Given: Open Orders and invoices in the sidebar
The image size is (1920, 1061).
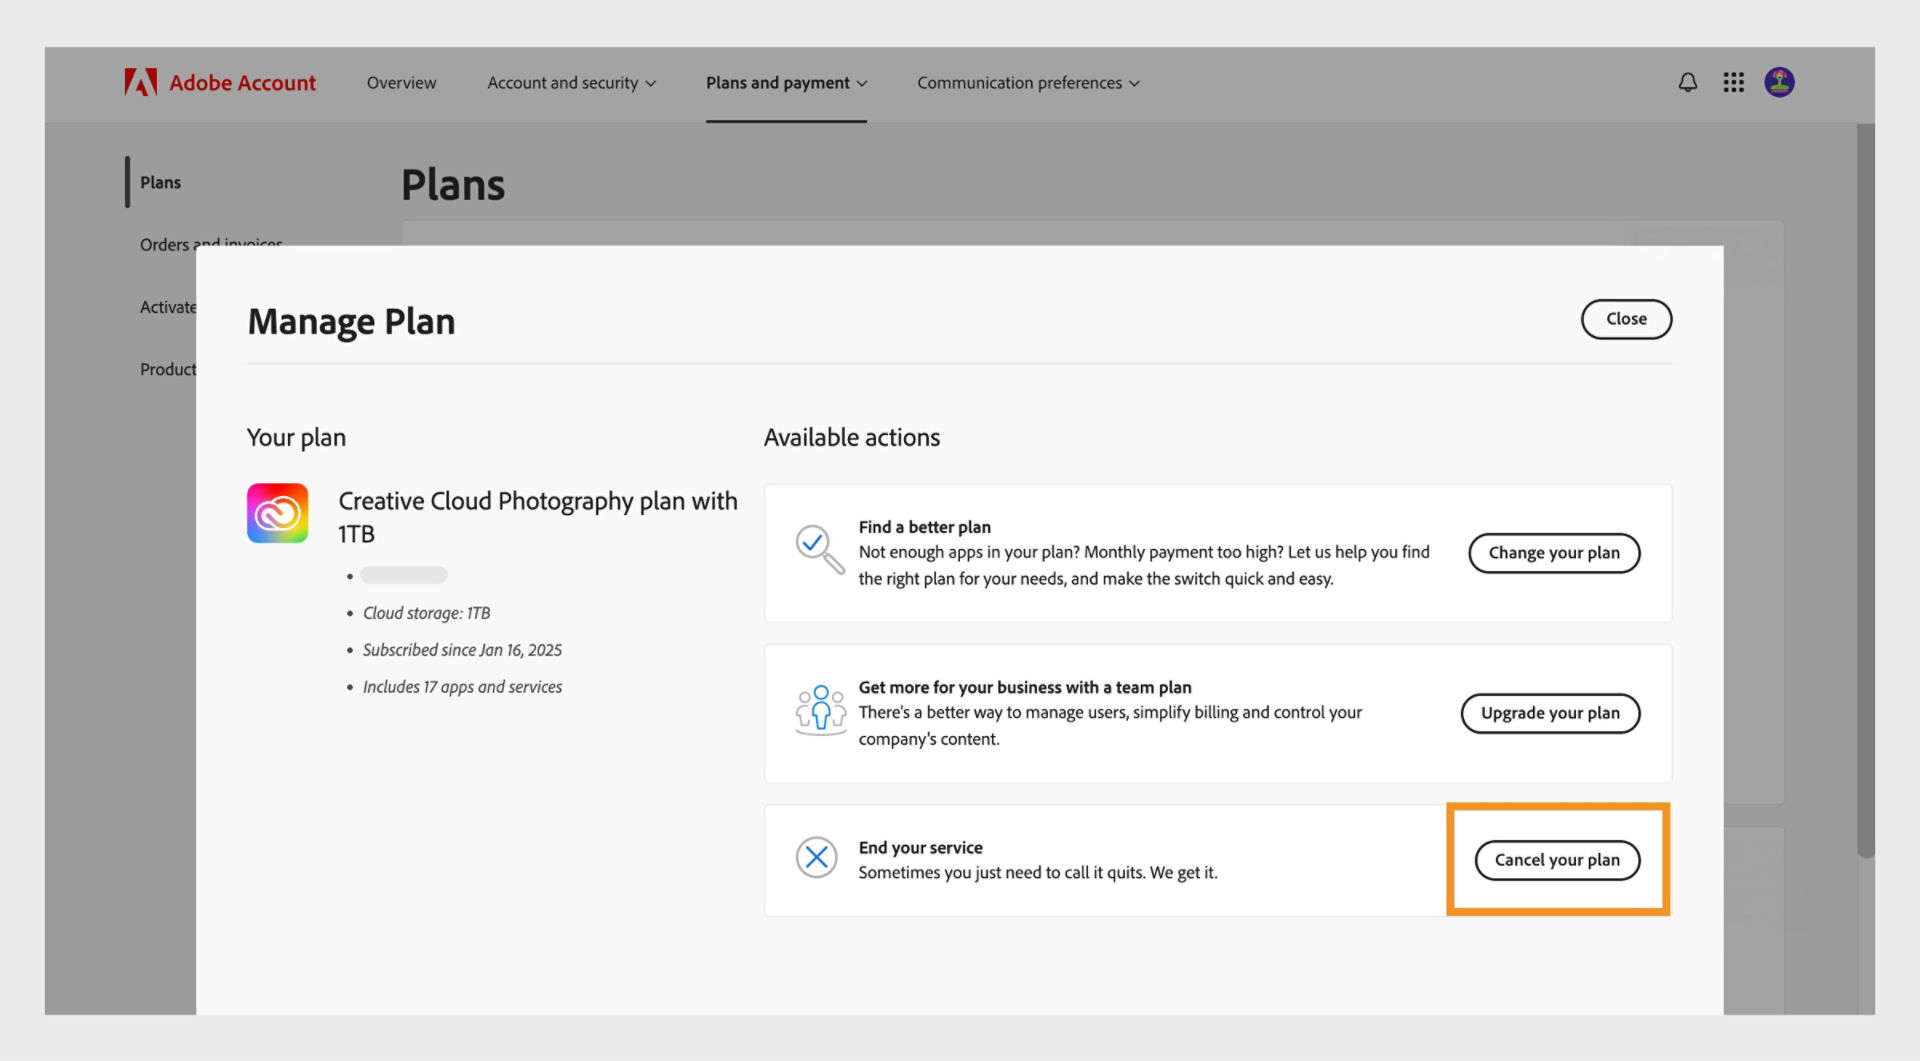Looking at the screenshot, I should pyautogui.click(x=210, y=244).
